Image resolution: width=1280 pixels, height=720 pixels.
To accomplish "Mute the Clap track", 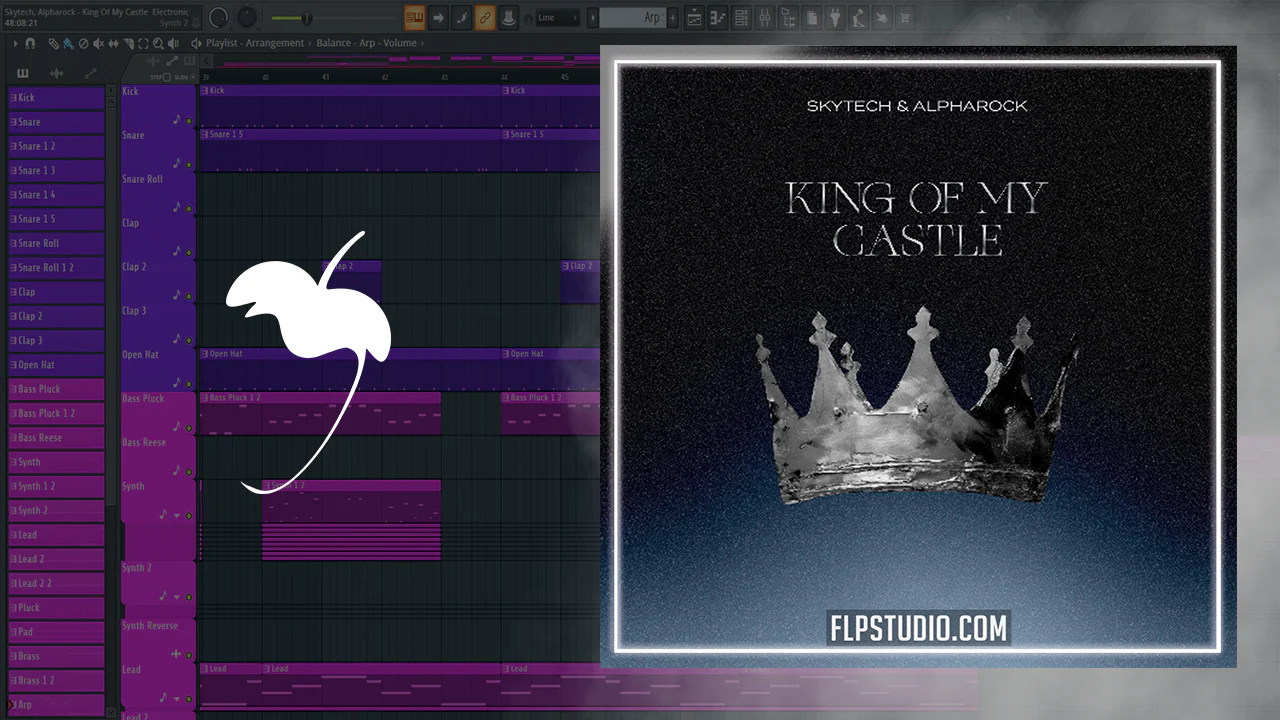I will coord(188,253).
